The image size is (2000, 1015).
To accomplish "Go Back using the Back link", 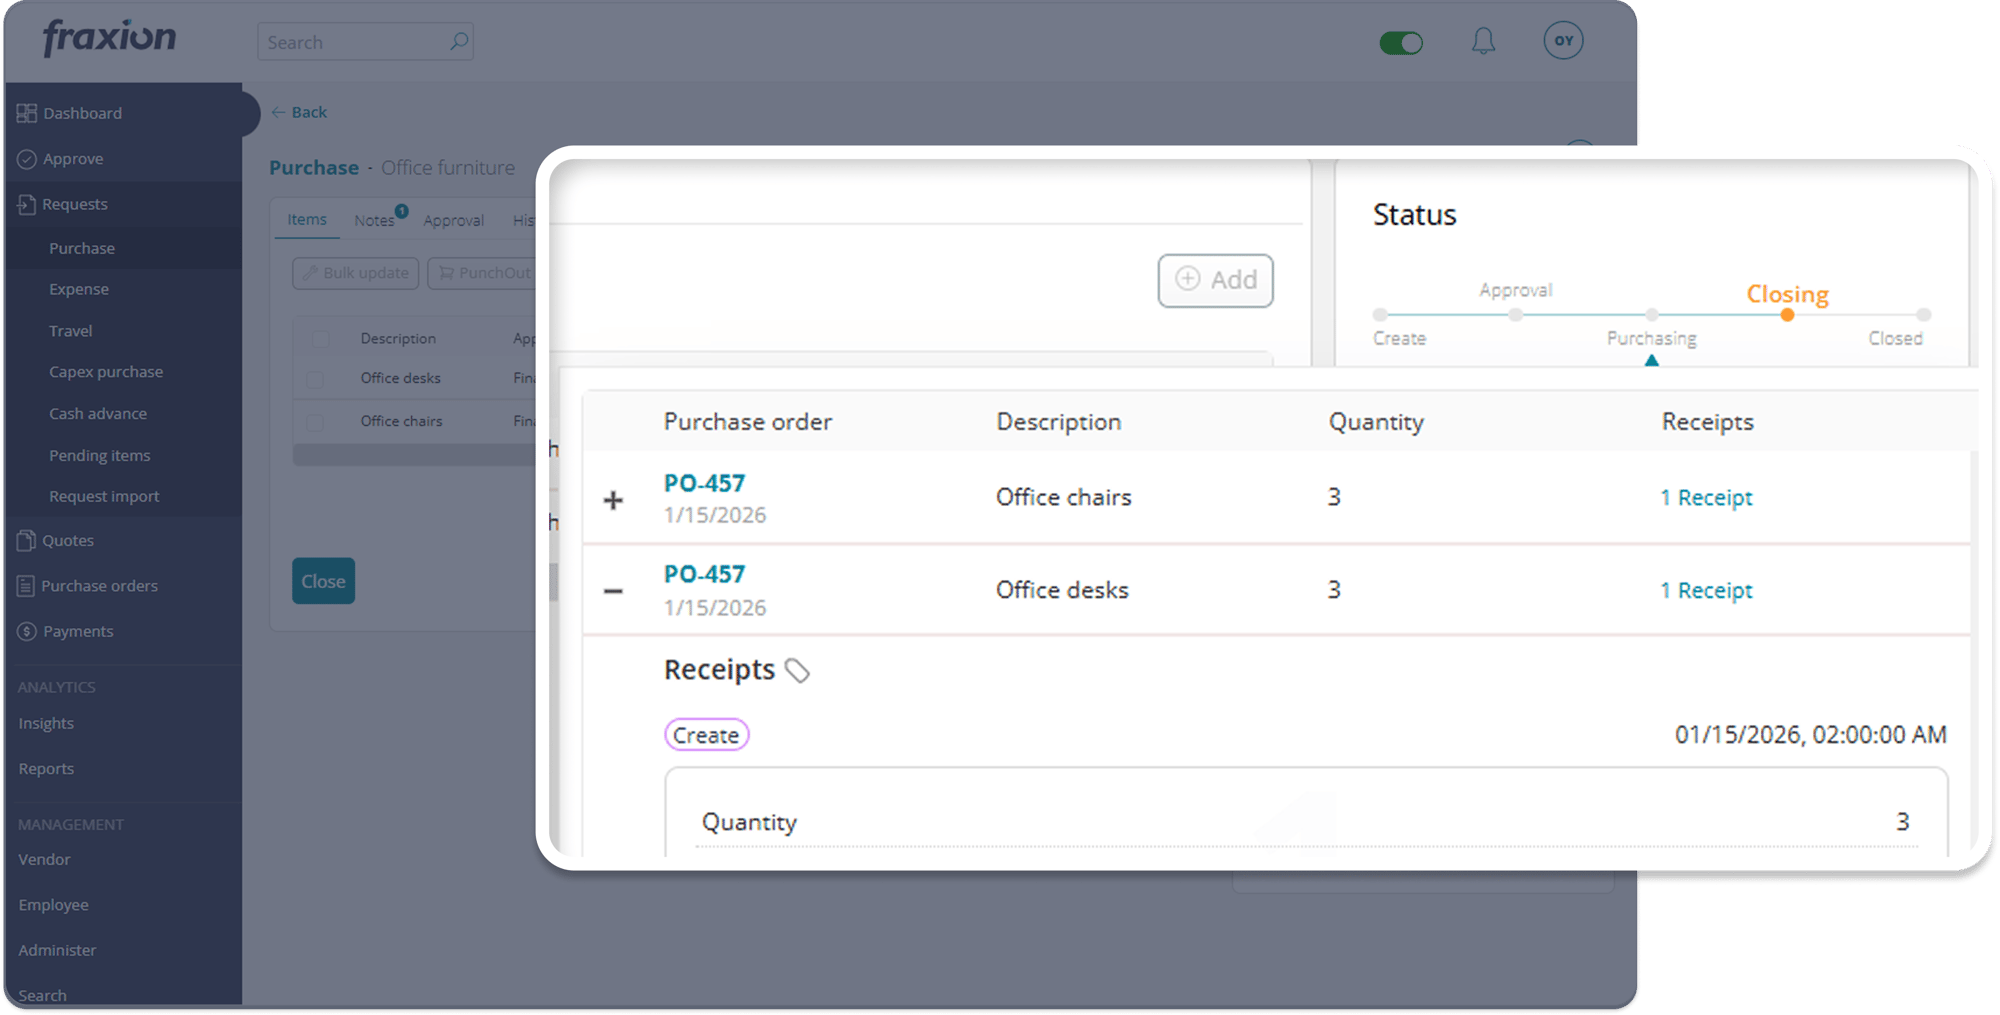I will (298, 112).
